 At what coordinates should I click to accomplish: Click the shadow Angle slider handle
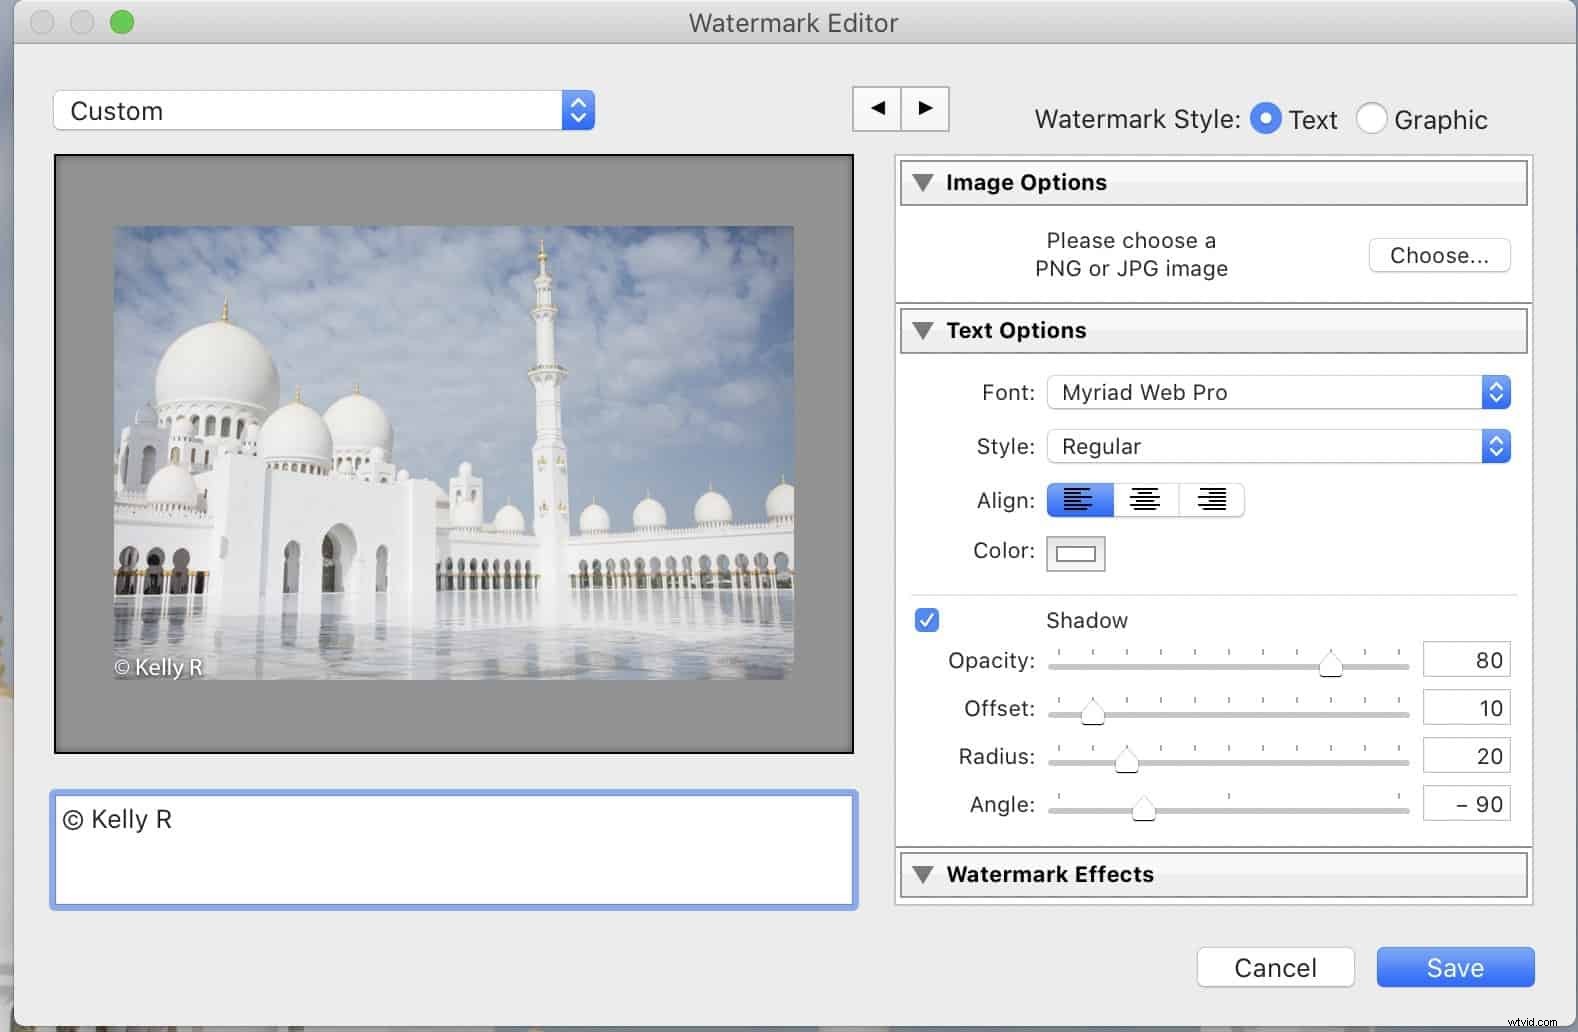(1143, 808)
